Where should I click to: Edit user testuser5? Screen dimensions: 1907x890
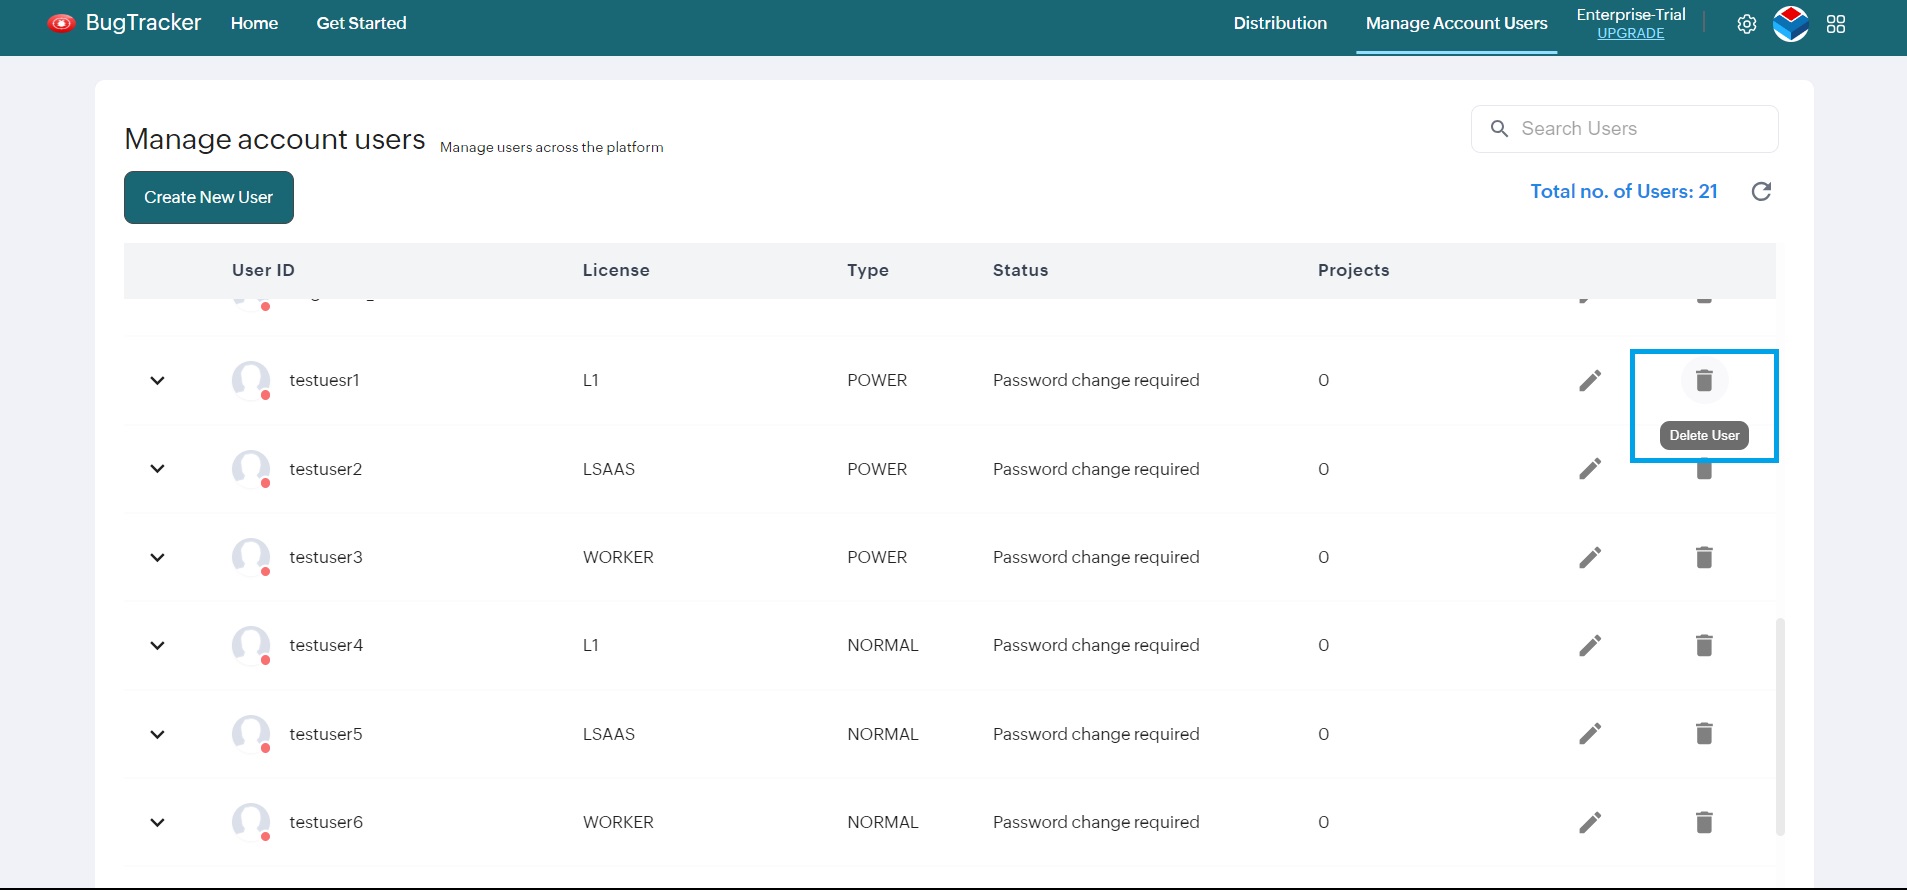(x=1590, y=733)
